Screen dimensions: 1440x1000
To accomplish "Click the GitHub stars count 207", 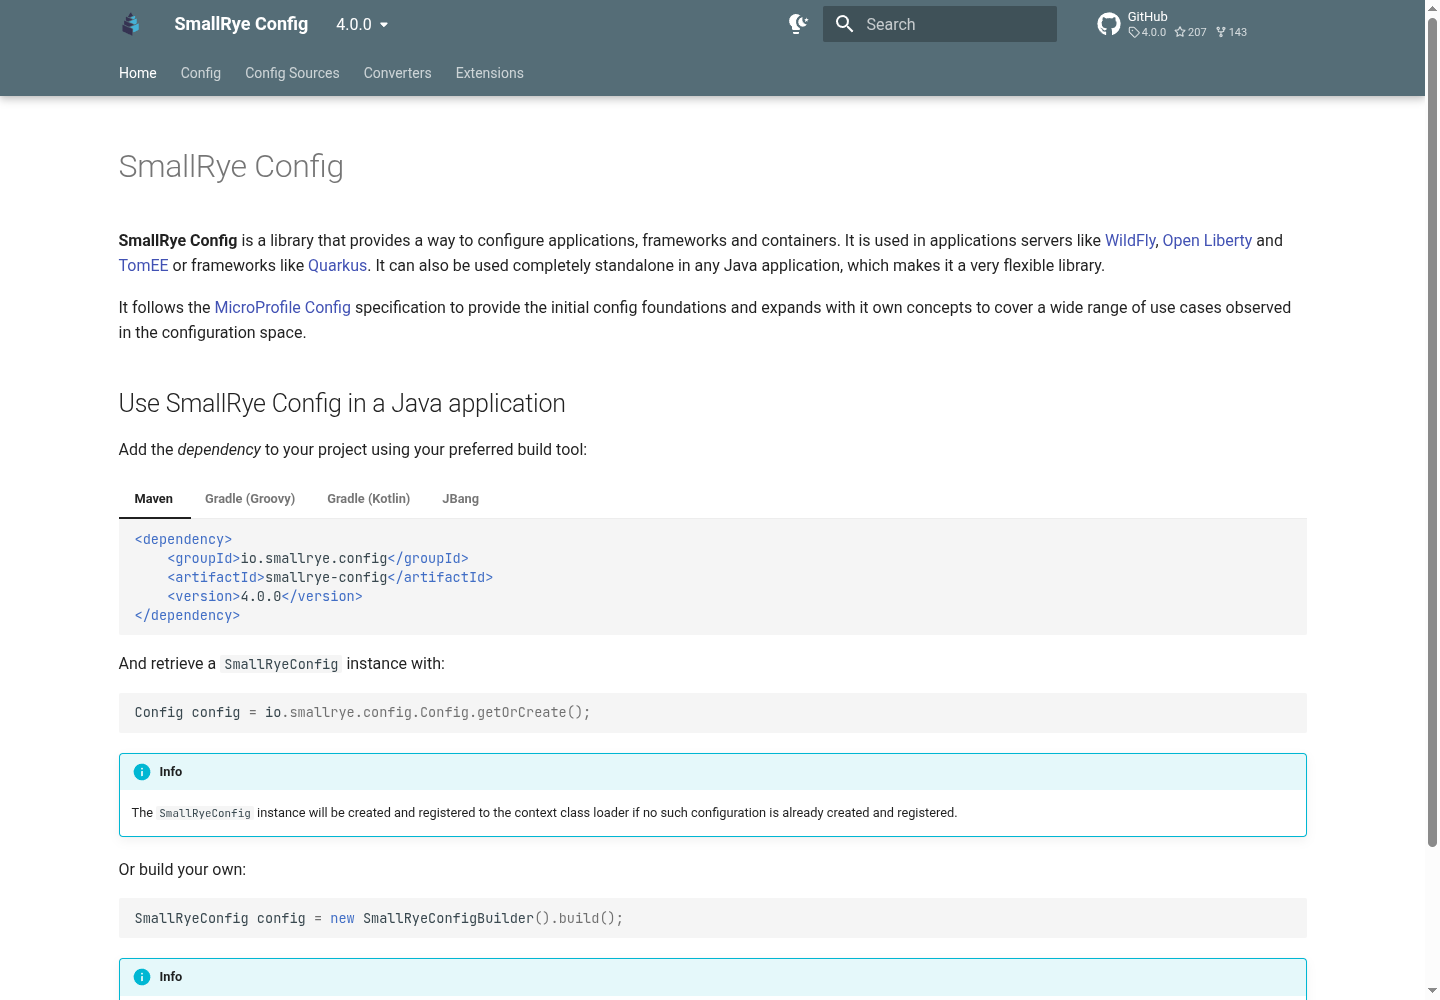I will [x=1191, y=32].
